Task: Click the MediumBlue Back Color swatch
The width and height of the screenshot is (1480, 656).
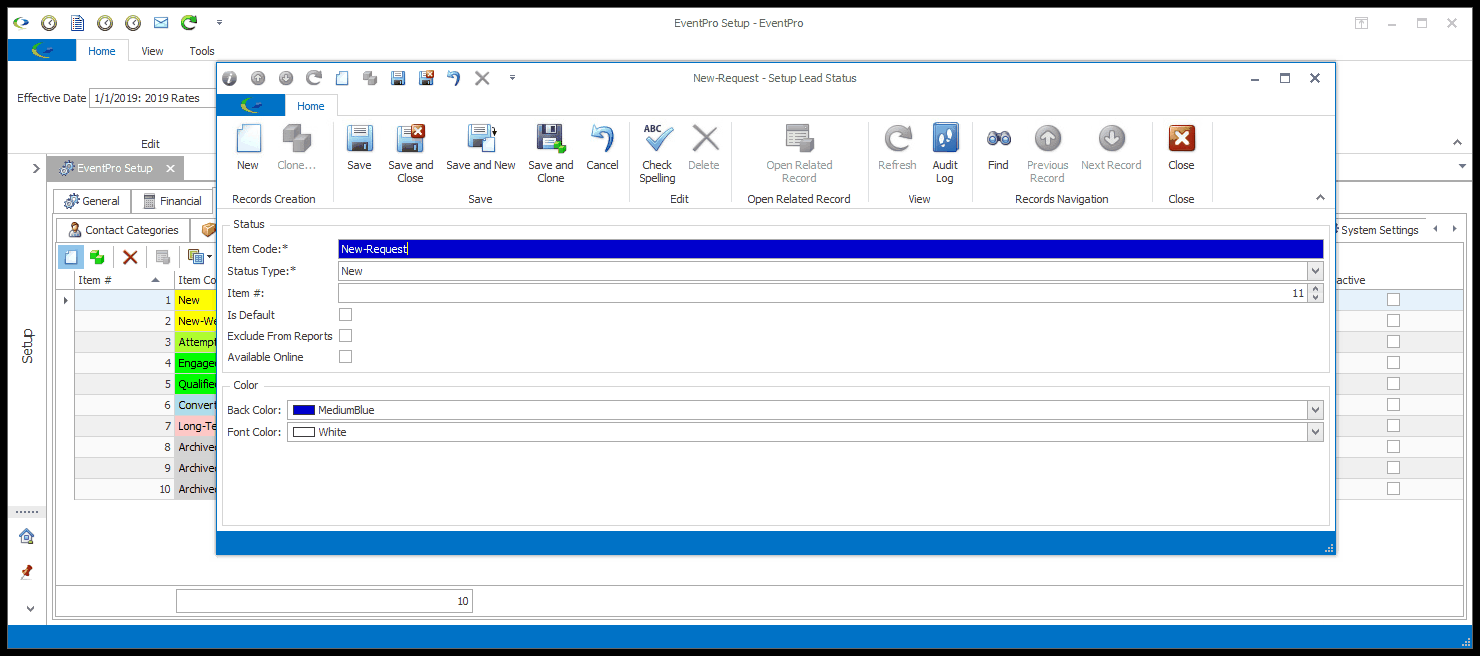Action: click(303, 410)
